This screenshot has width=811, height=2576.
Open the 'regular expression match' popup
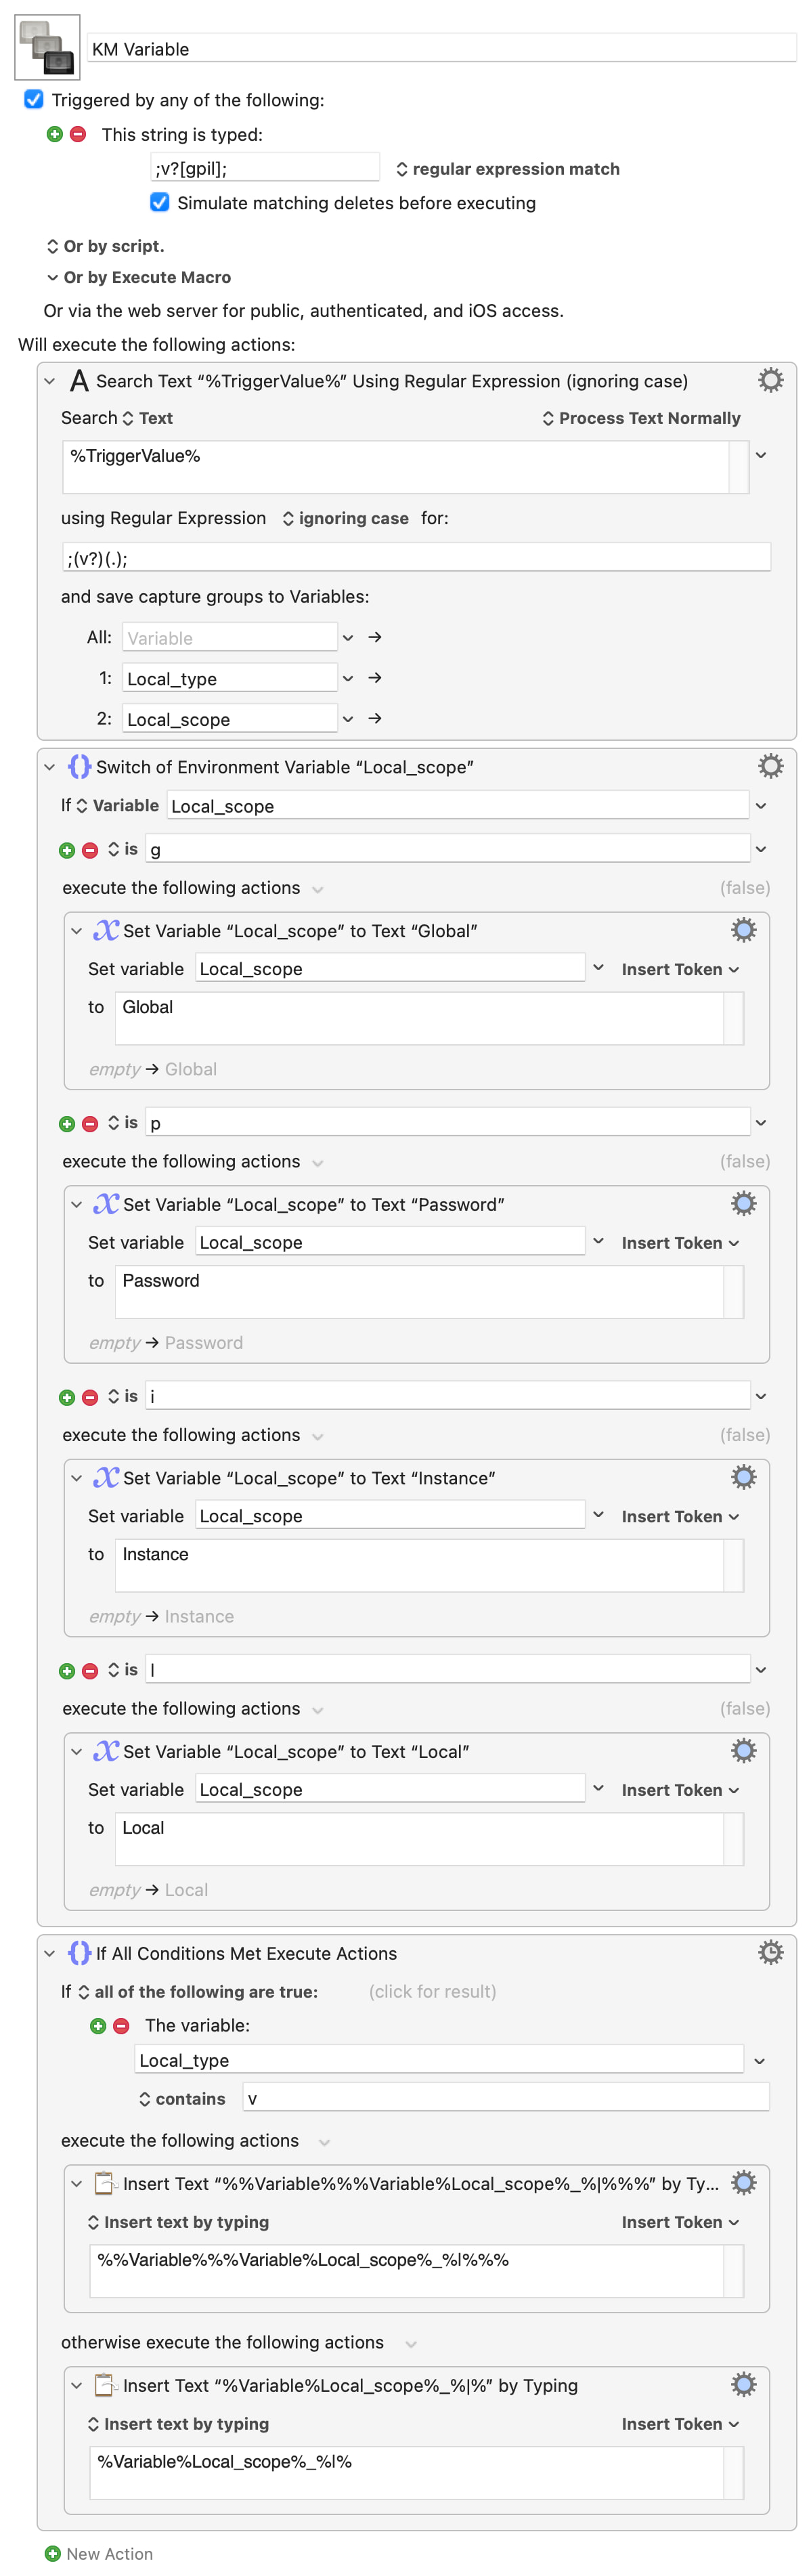tap(507, 169)
